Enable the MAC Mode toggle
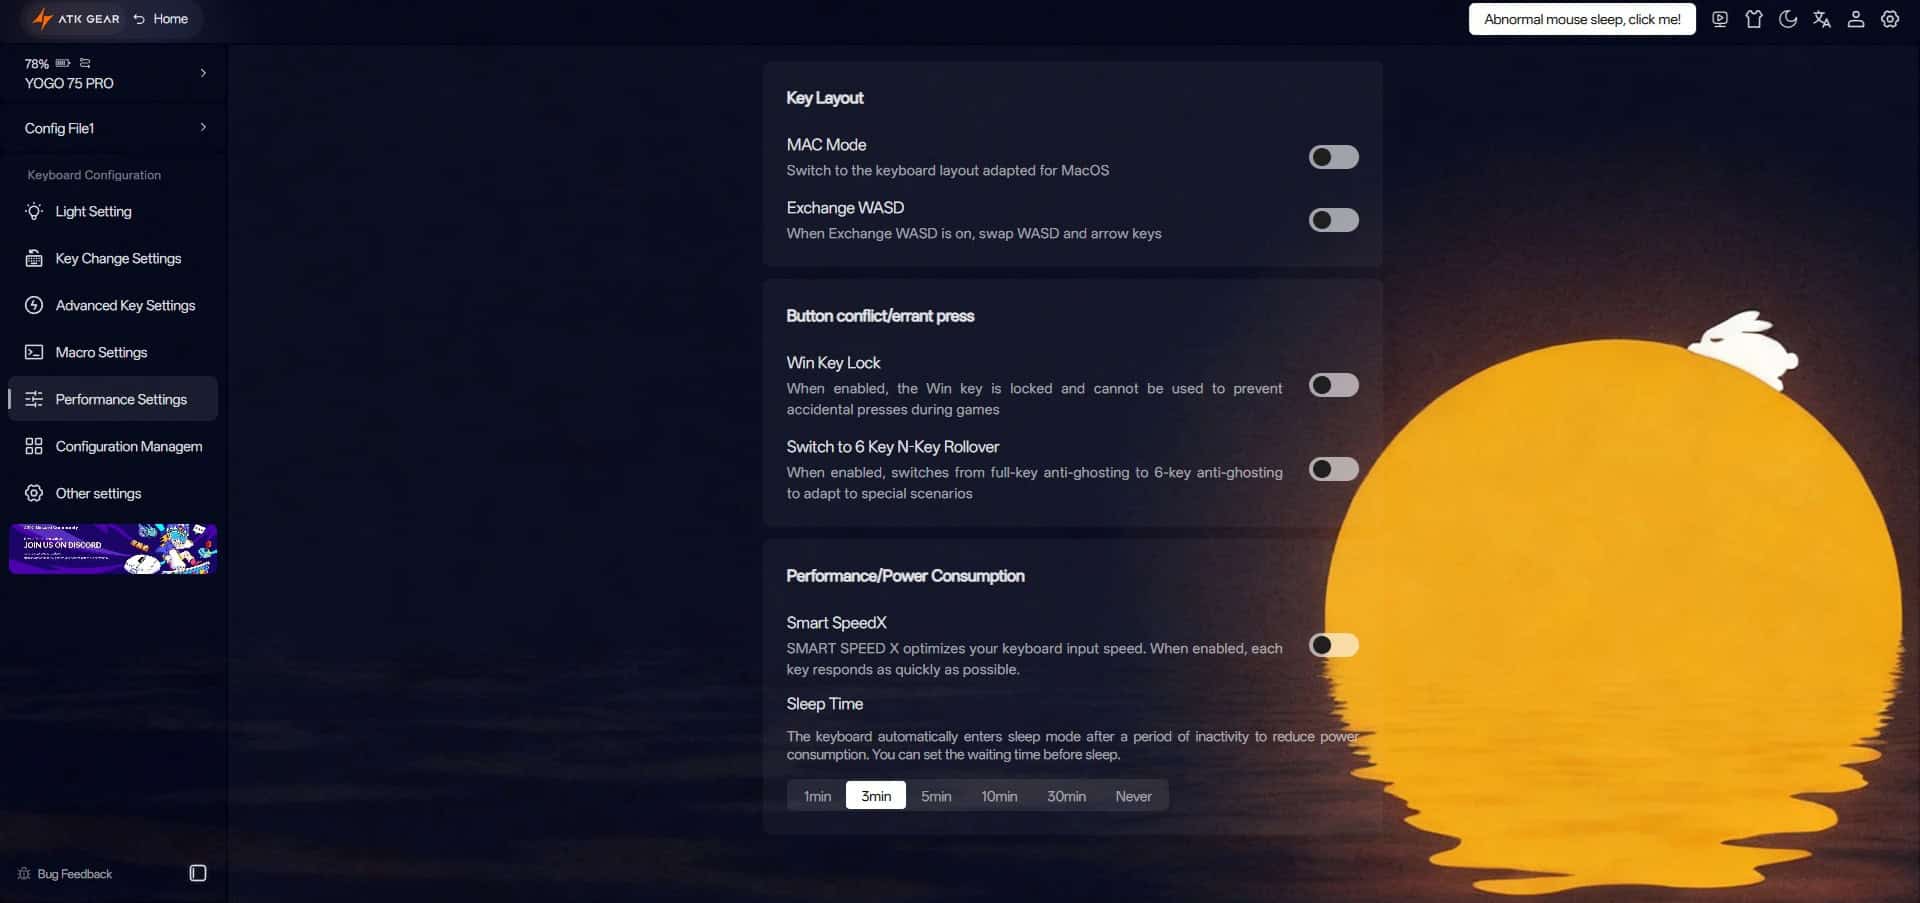This screenshot has height=903, width=1920. pos(1334,157)
